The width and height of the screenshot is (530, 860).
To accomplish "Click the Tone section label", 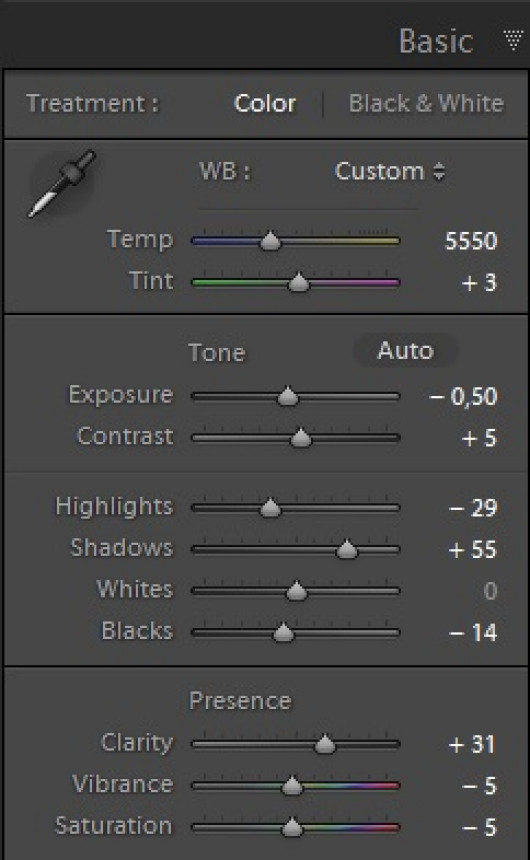I will tap(217, 353).
